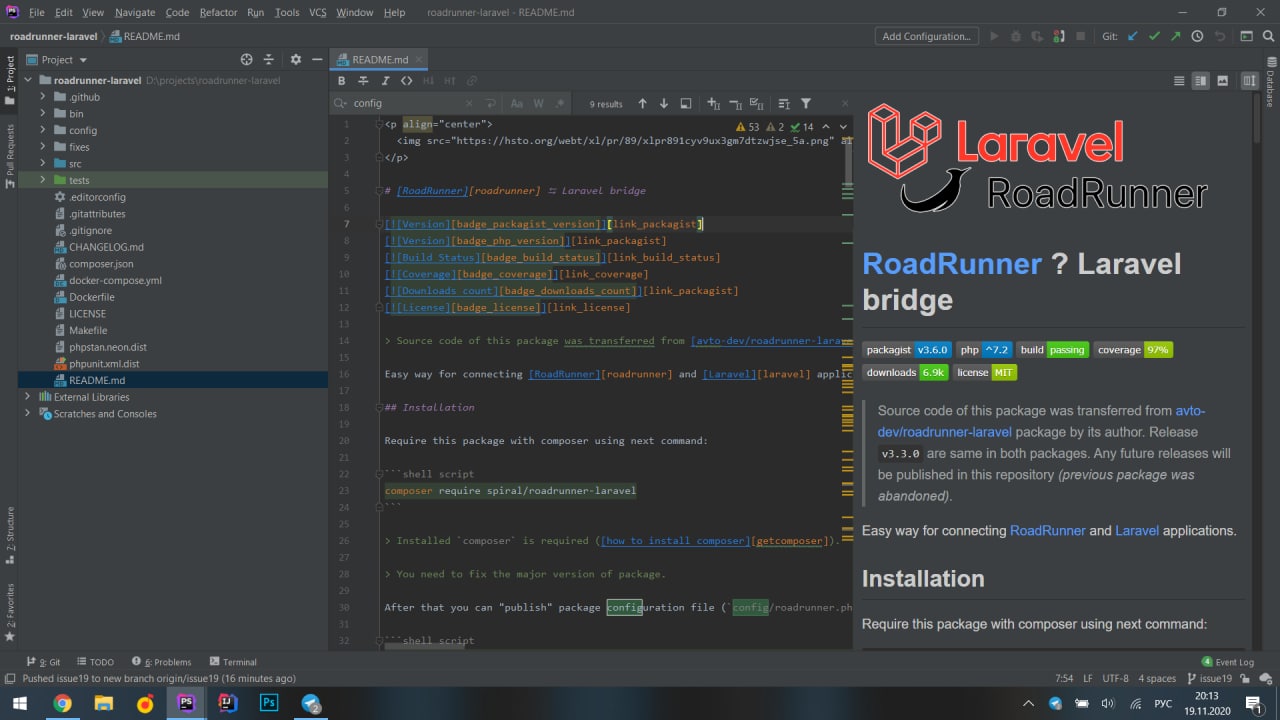Commit changes with green checkmark
1280x720 pixels.
(x=1154, y=36)
